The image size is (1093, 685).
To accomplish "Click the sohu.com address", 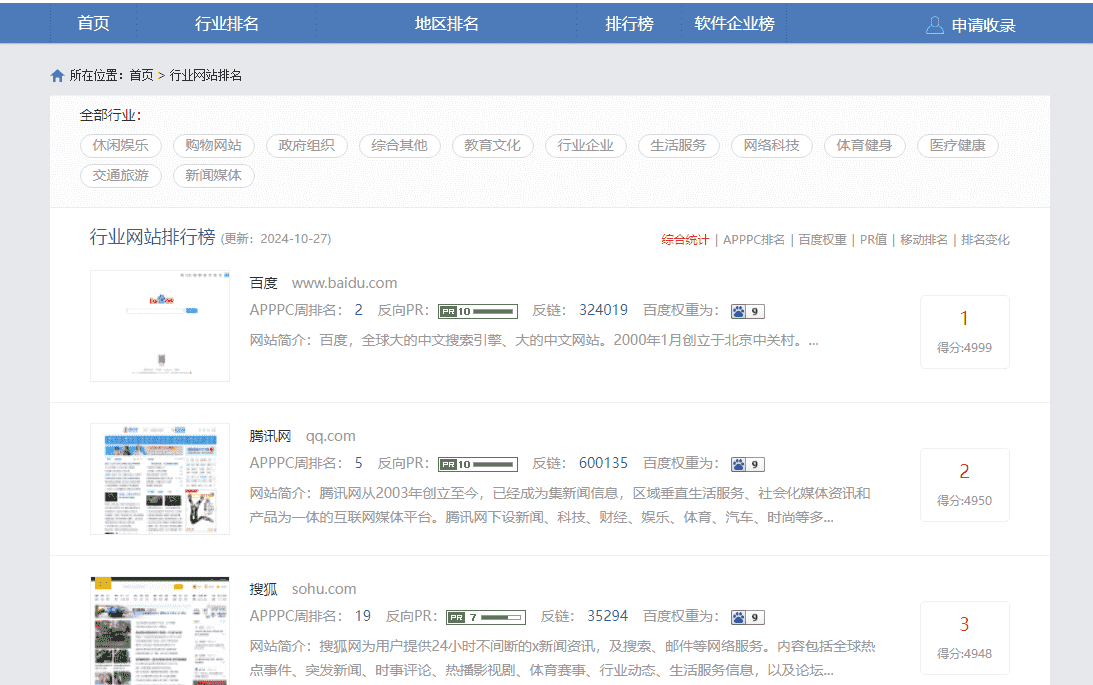I will pyautogui.click(x=324, y=589).
